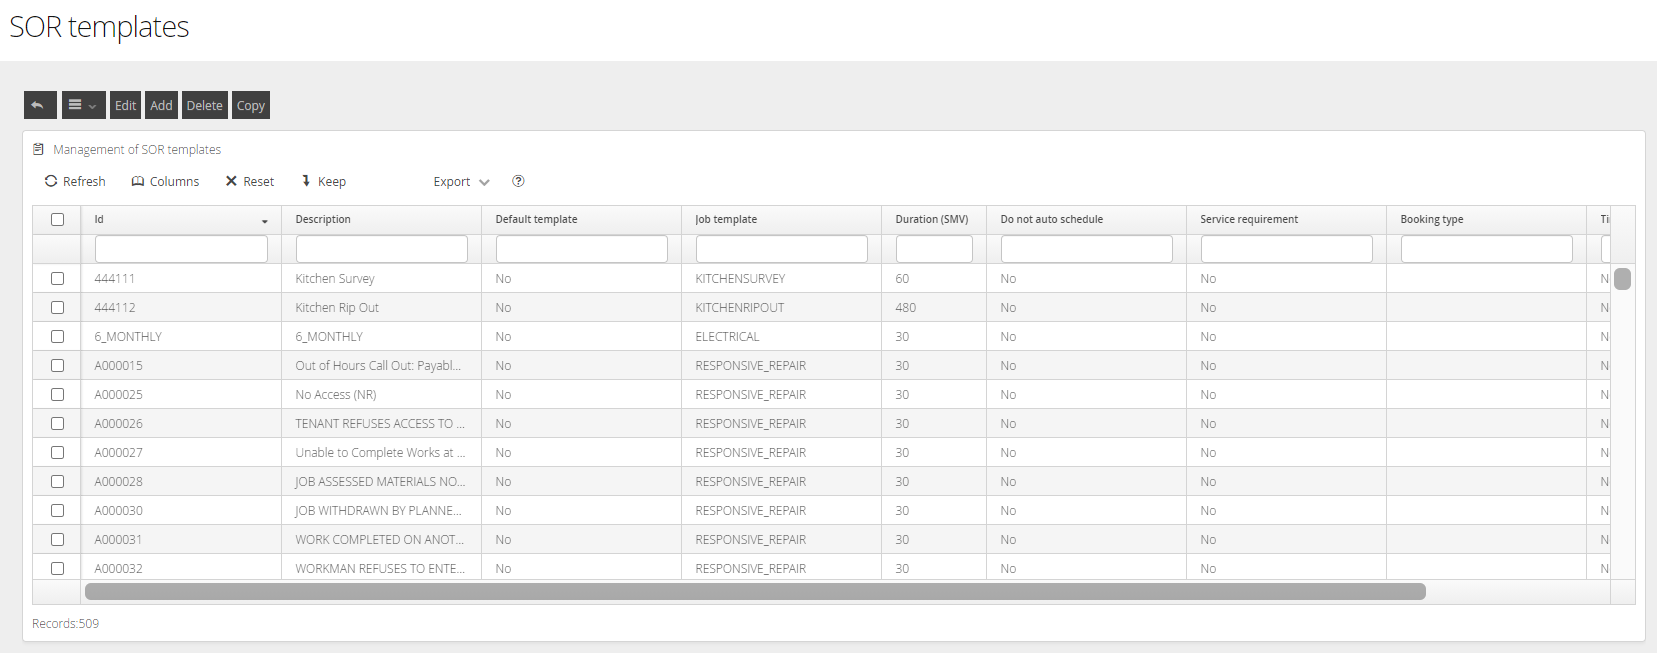Click the Delete button
Screen dimensions: 1657x653
(205, 105)
